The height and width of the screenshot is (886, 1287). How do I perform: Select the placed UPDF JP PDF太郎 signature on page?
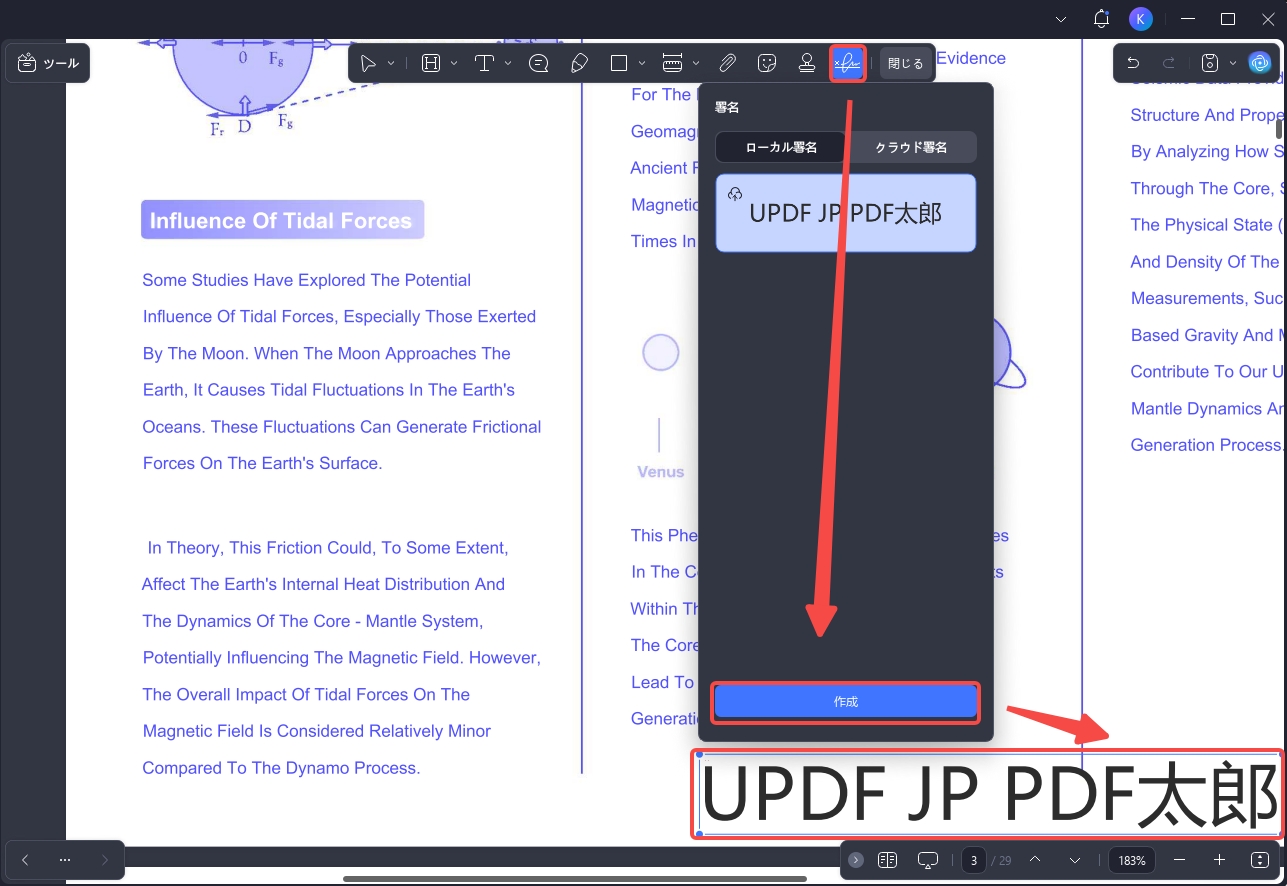coord(988,794)
